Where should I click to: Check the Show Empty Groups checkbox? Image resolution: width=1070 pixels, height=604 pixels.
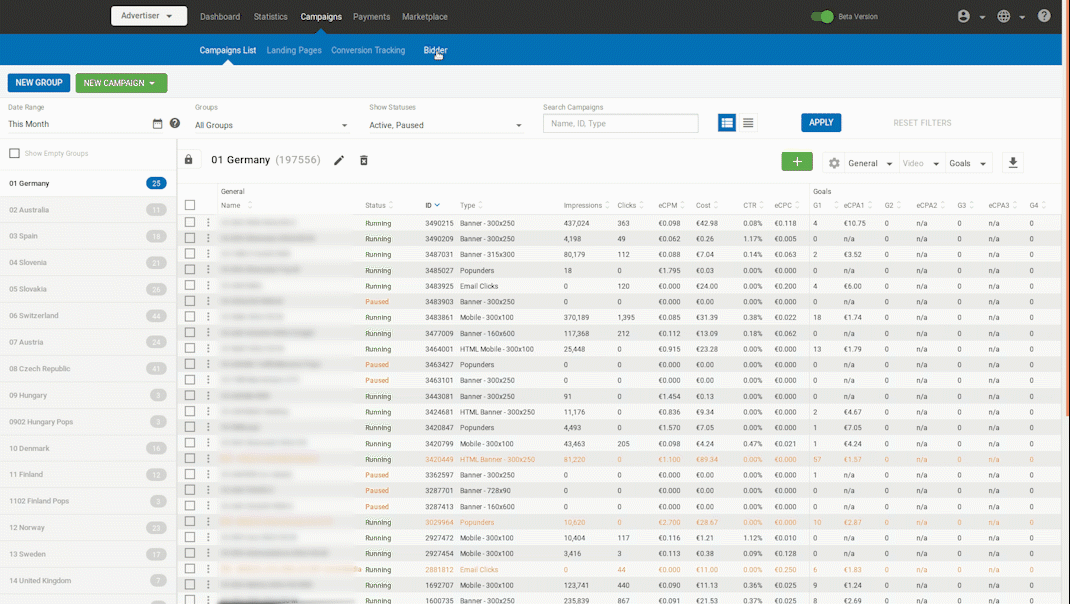coord(14,153)
